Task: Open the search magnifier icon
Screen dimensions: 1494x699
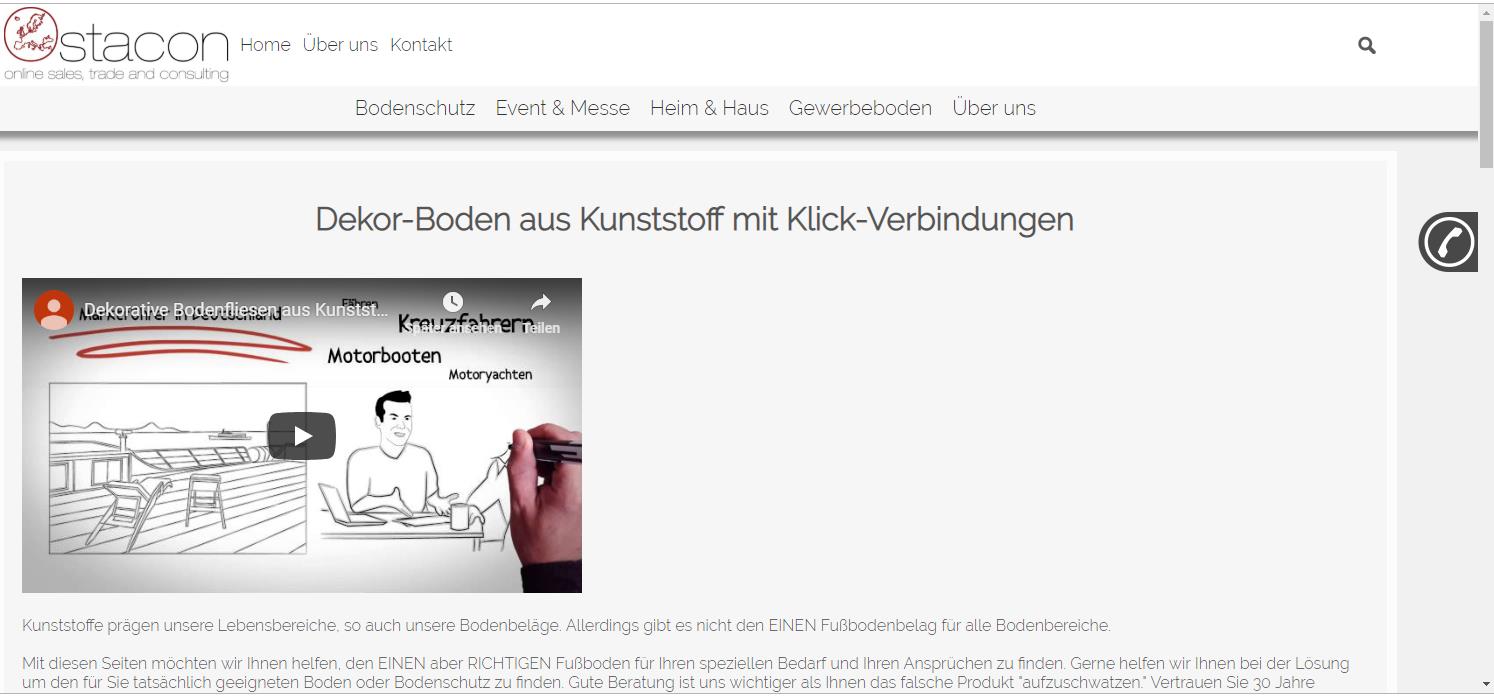Action: 1366,44
